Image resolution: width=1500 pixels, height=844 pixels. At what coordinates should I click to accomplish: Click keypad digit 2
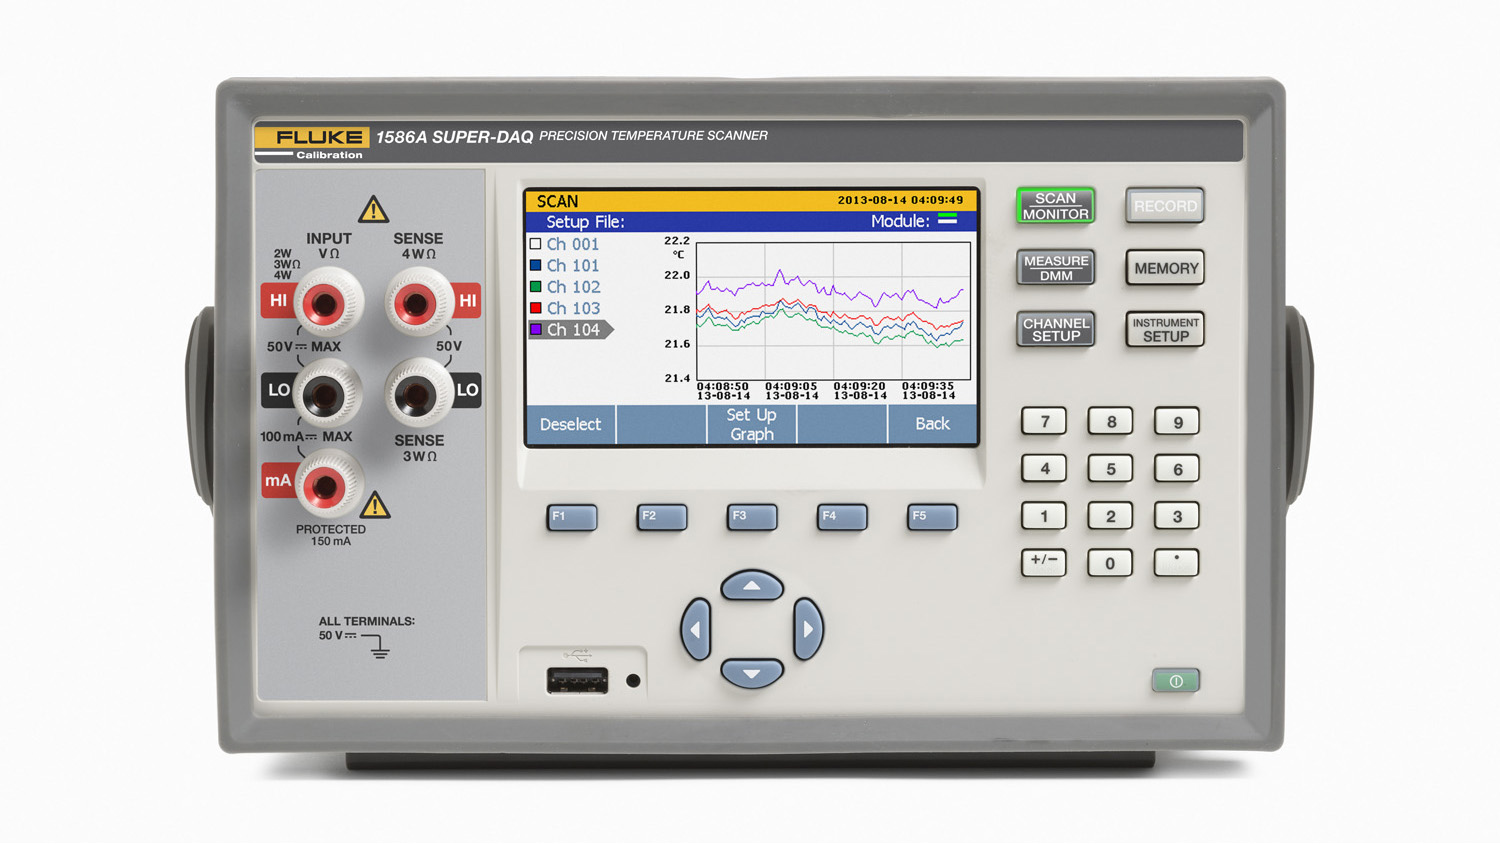pos(1110,517)
